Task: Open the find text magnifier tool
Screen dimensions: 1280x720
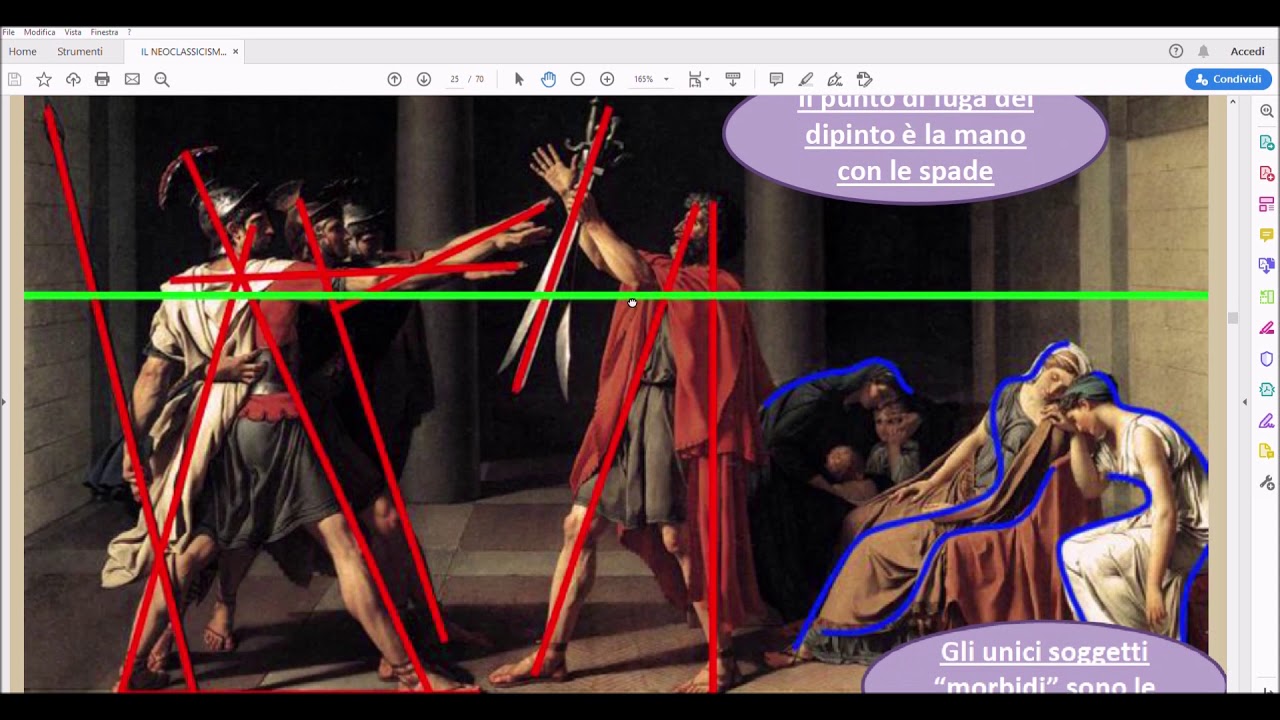Action: coord(162,79)
